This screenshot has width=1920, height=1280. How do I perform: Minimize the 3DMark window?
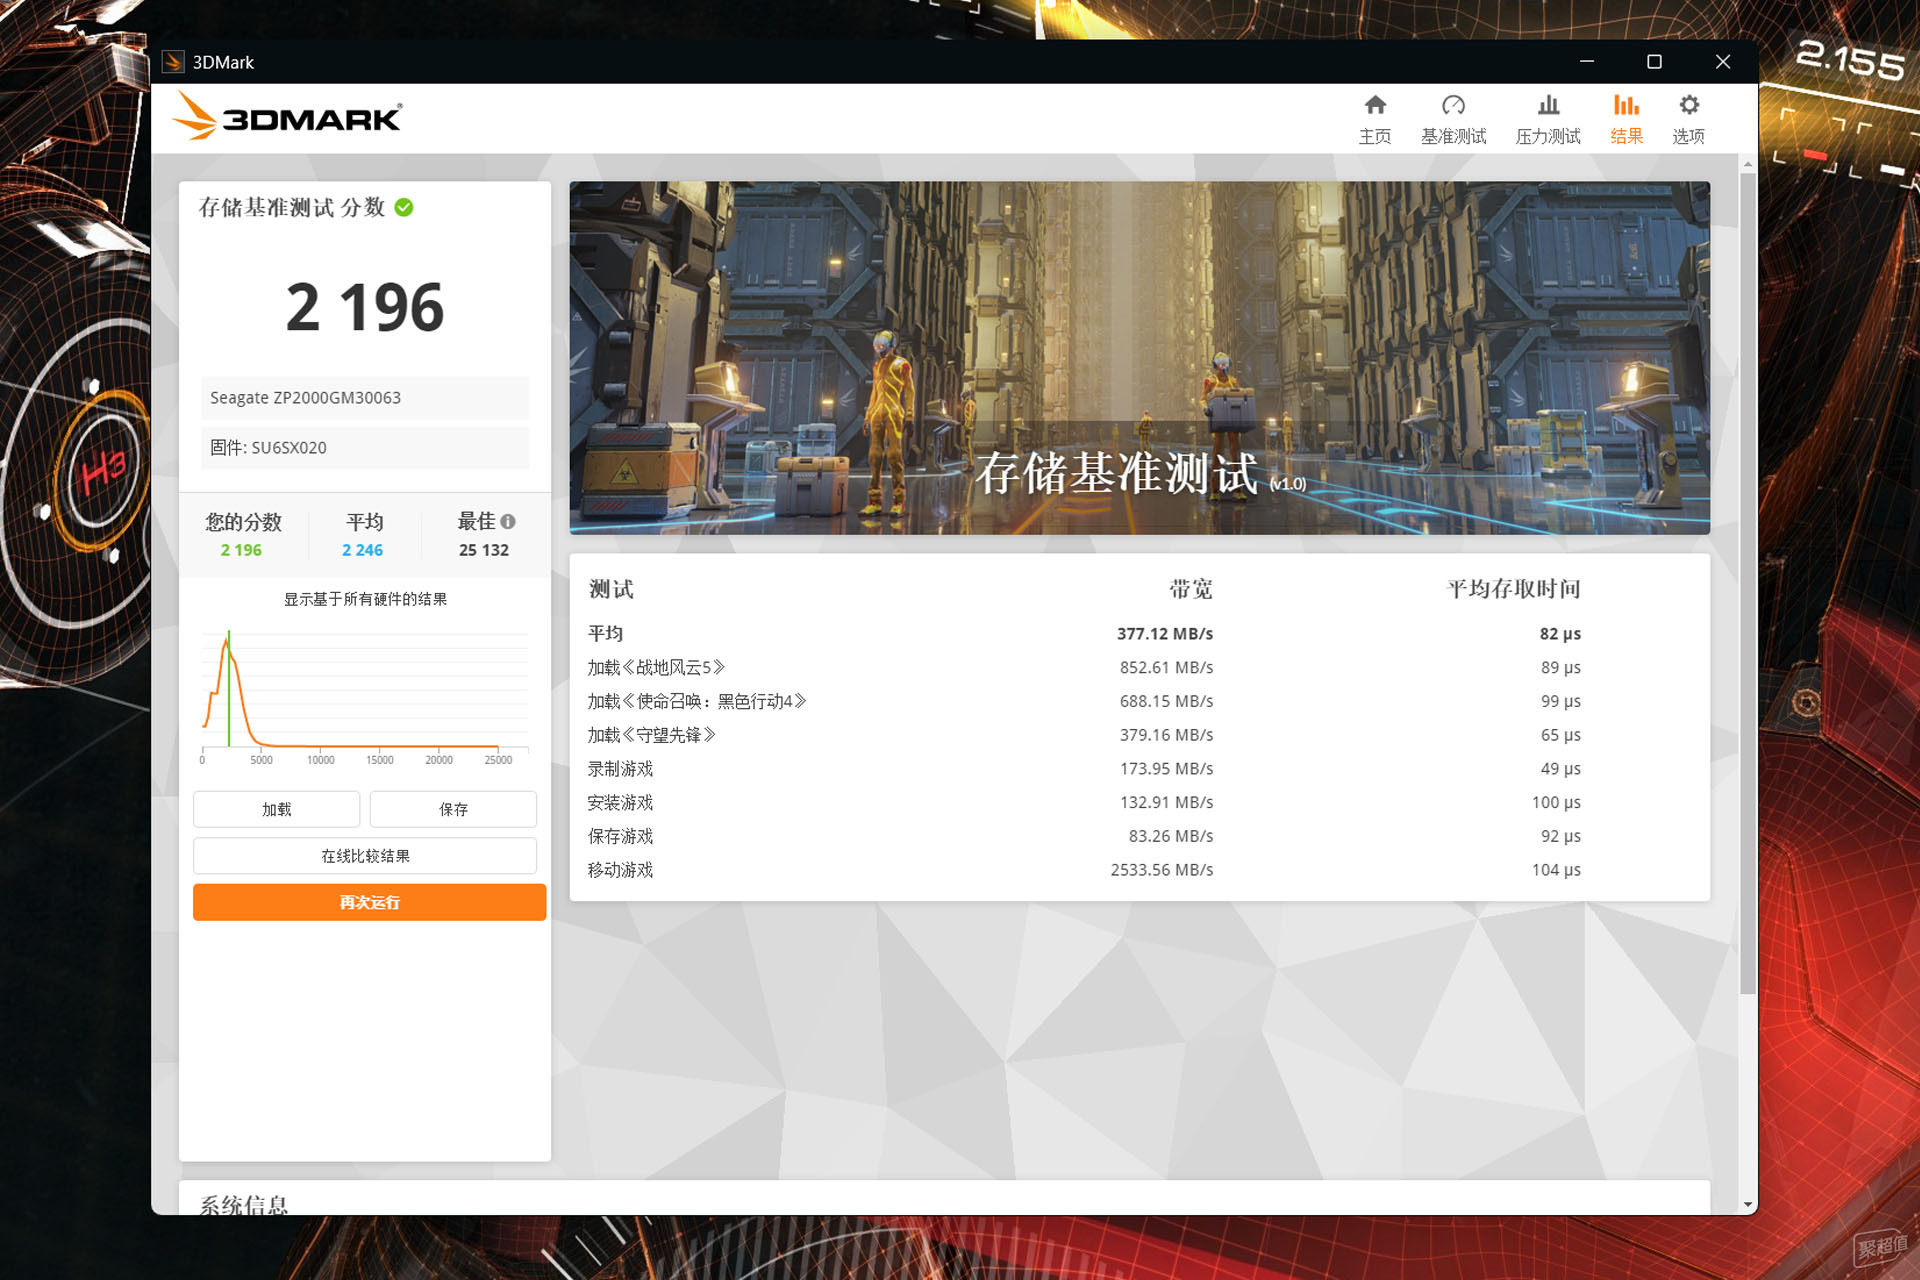(1587, 62)
